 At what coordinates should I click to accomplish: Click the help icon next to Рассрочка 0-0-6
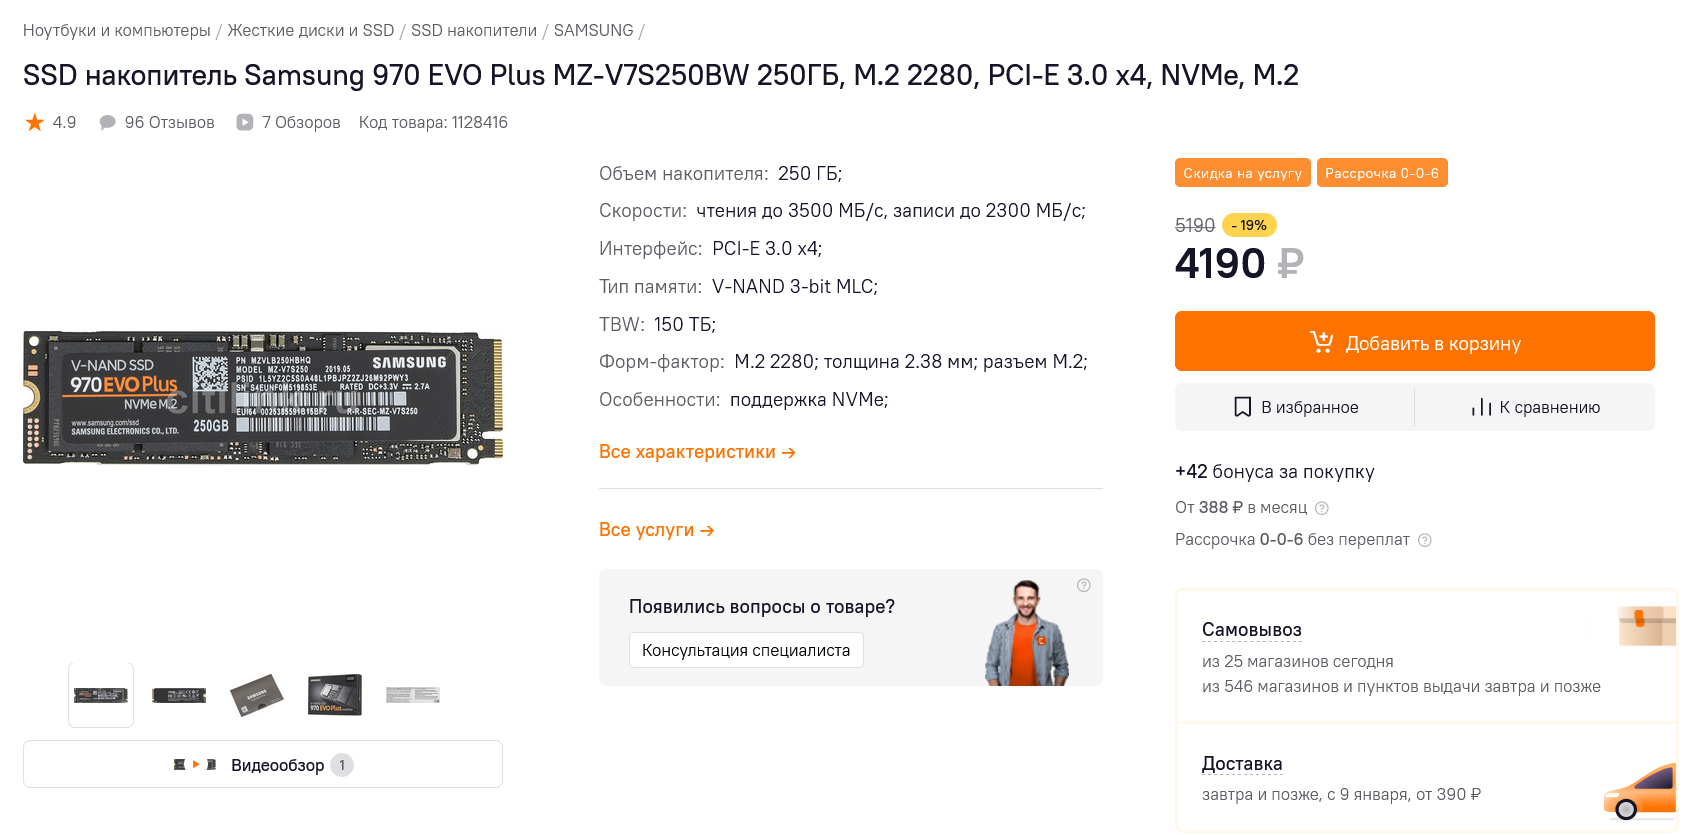(x=1425, y=540)
